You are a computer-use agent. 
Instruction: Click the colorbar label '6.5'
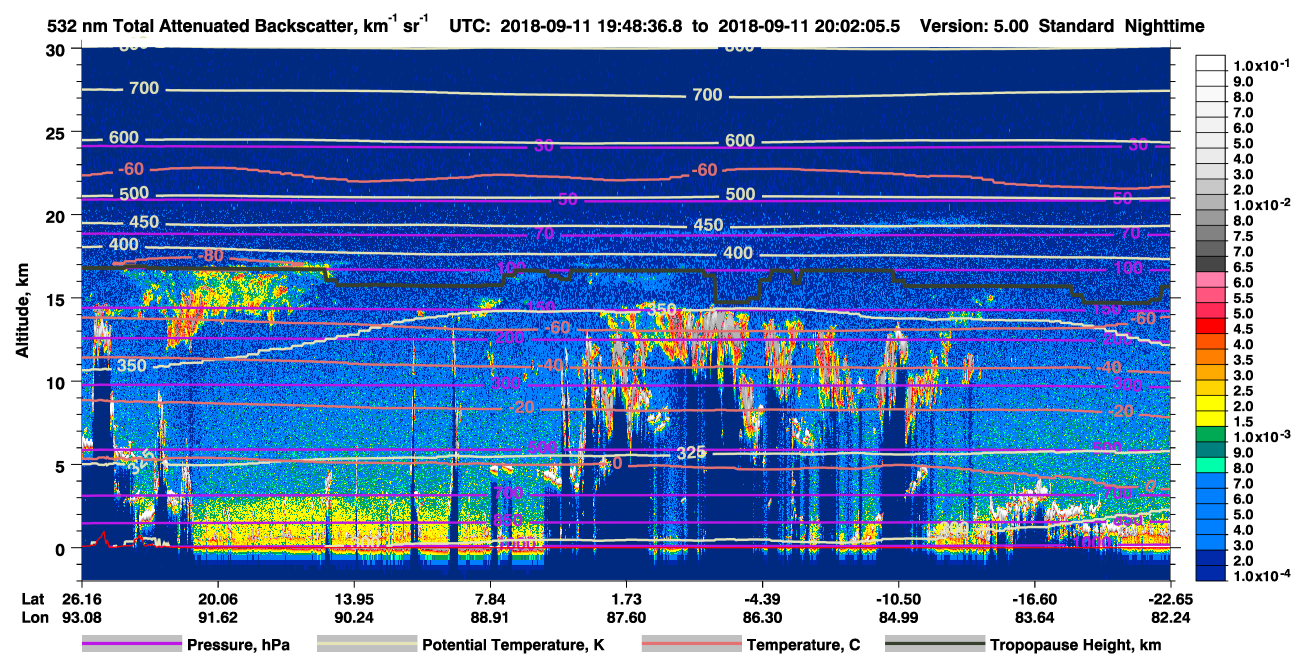click(x=1242, y=267)
